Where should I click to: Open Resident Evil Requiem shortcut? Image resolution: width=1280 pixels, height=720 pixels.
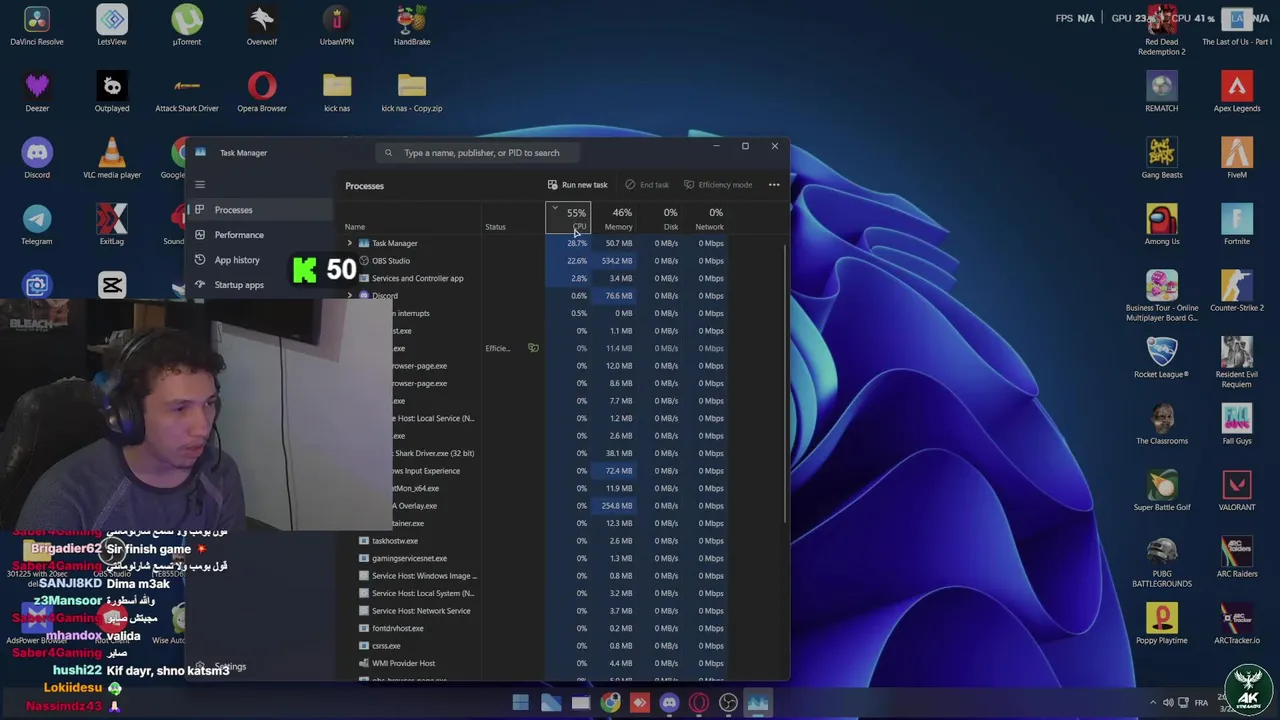point(1237,362)
